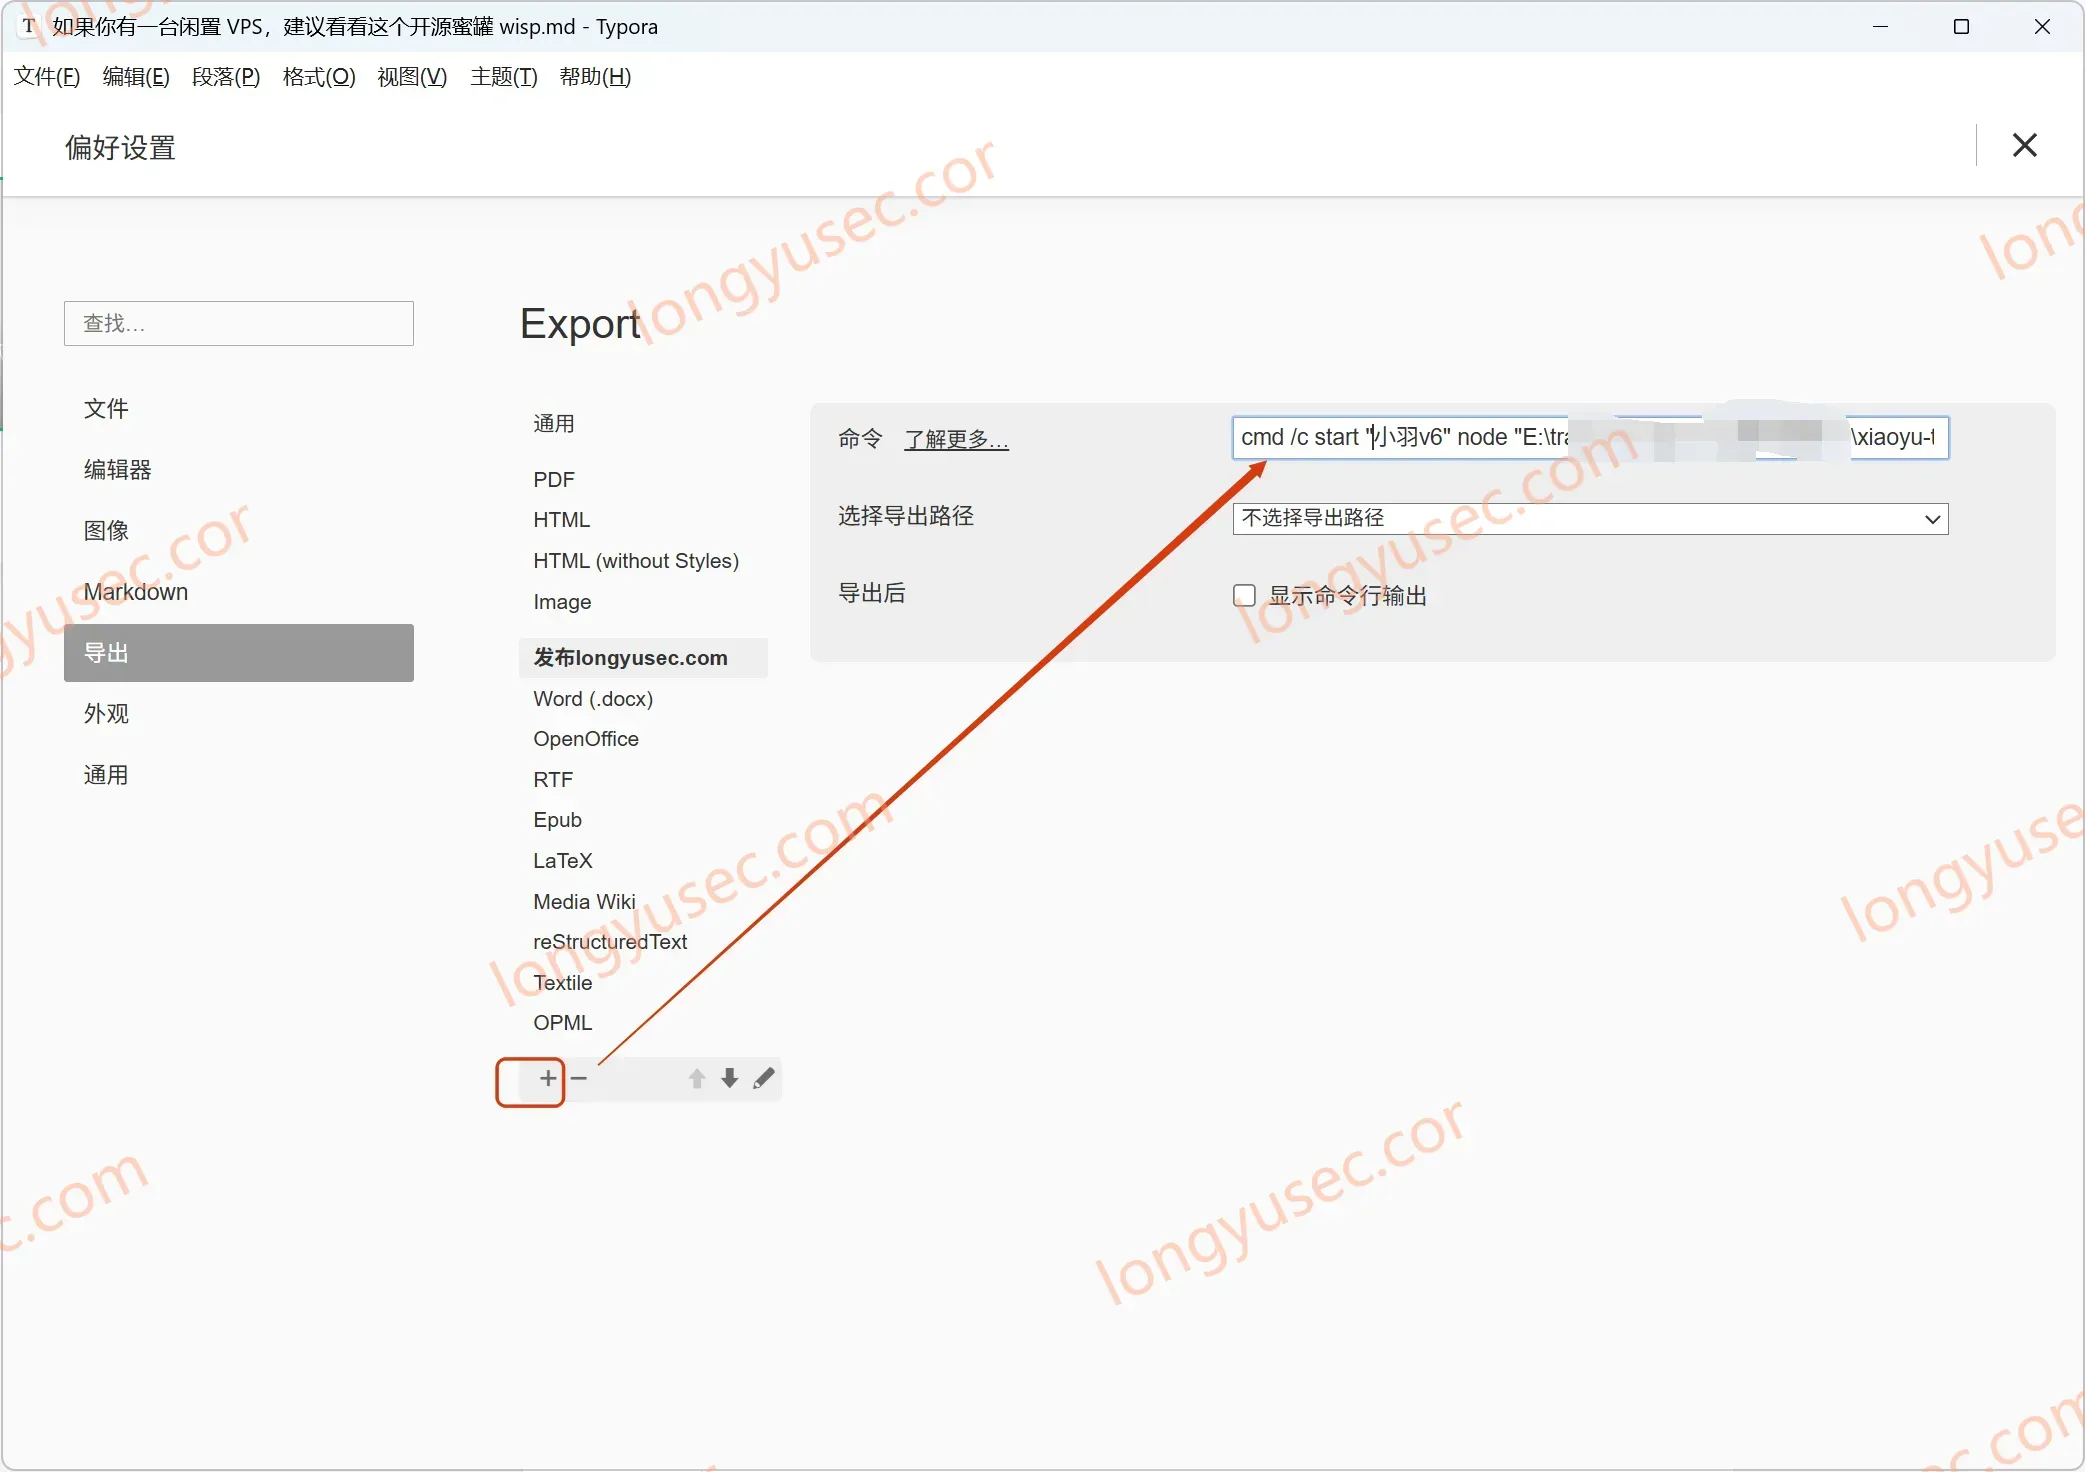Viewport: 2085px width, 1472px height.
Task: Close the preferences panel with X icon
Action: click(2024, 145)
